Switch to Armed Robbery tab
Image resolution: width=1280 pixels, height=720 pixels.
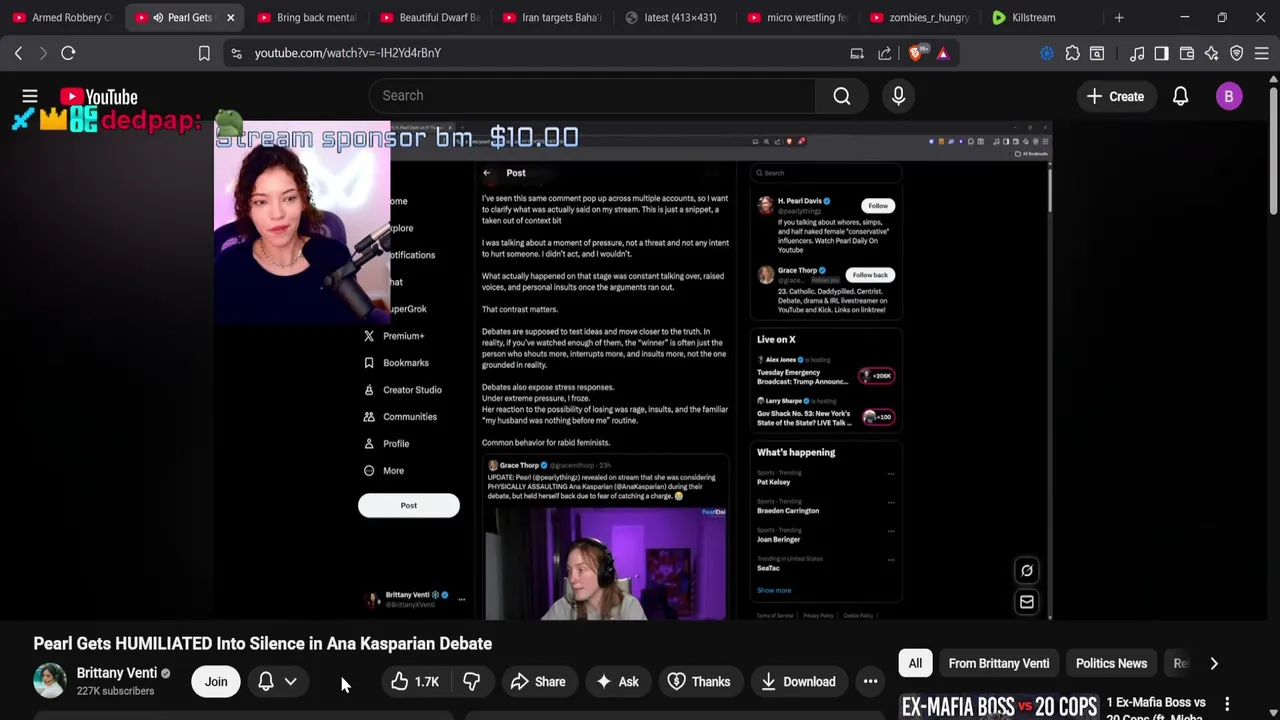point(61,18)
